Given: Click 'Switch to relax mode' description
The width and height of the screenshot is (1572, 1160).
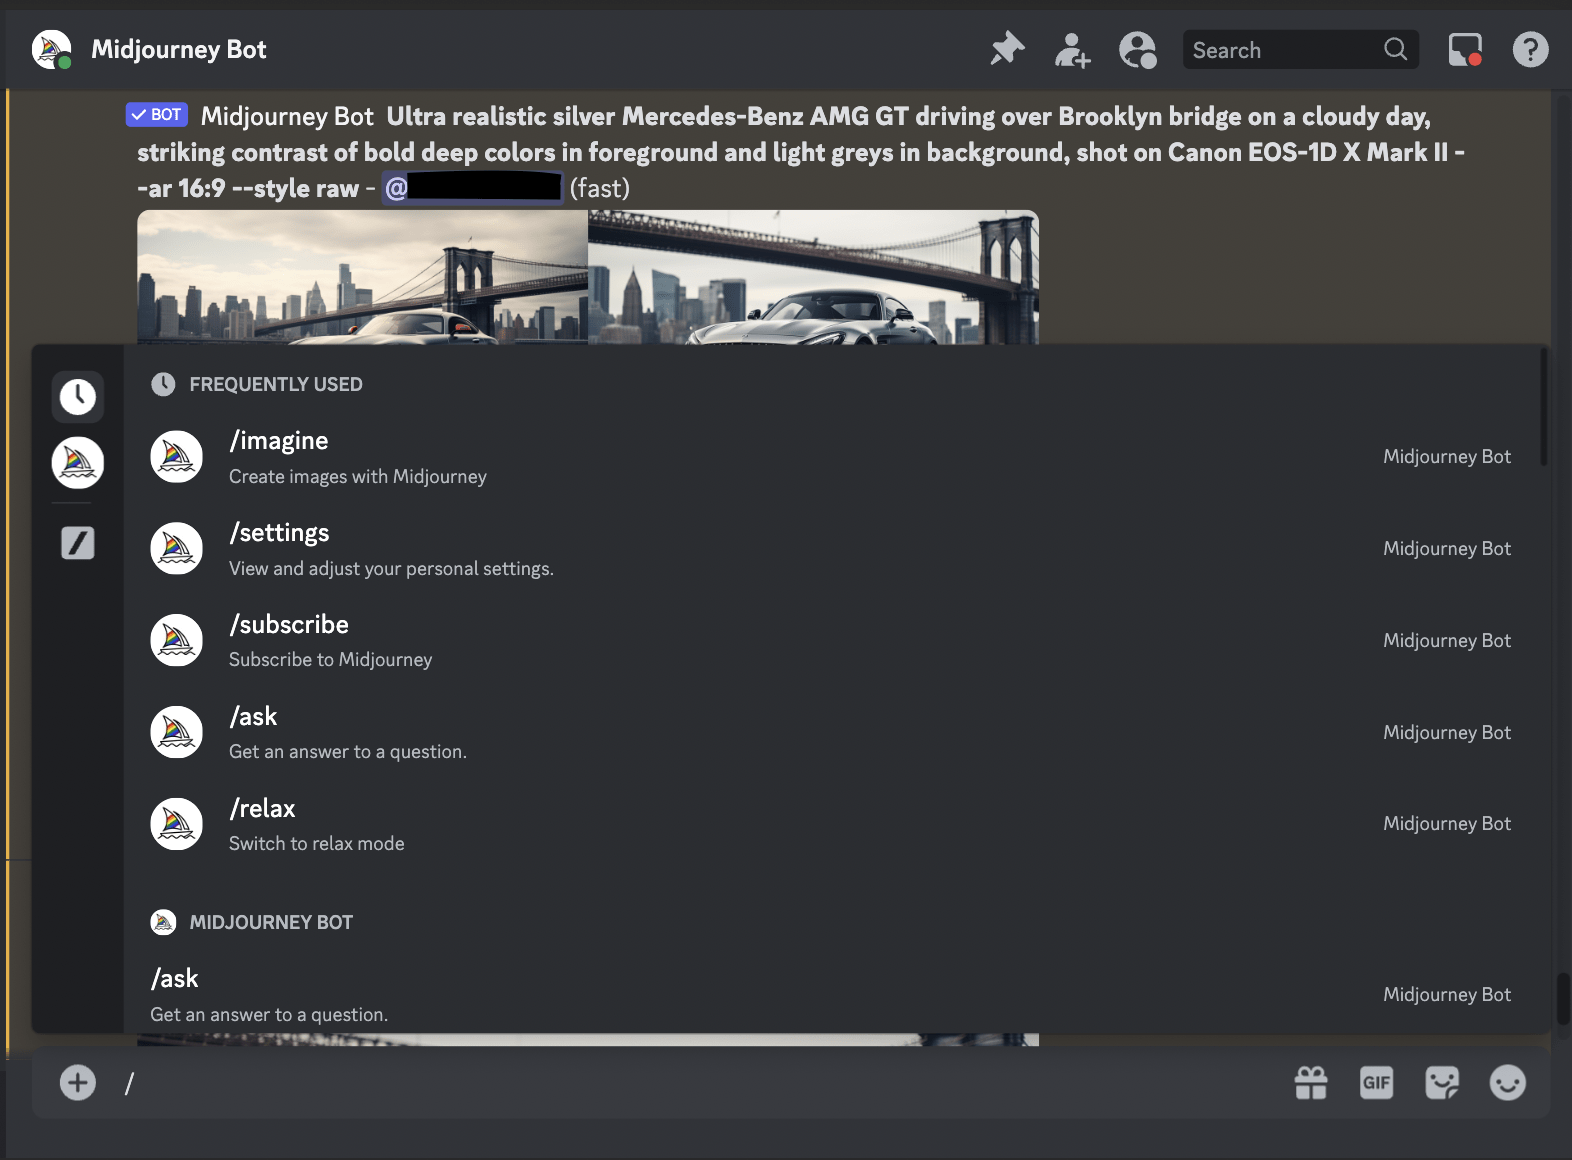Looking at the screenshot, I should click(x=317, y=843).
